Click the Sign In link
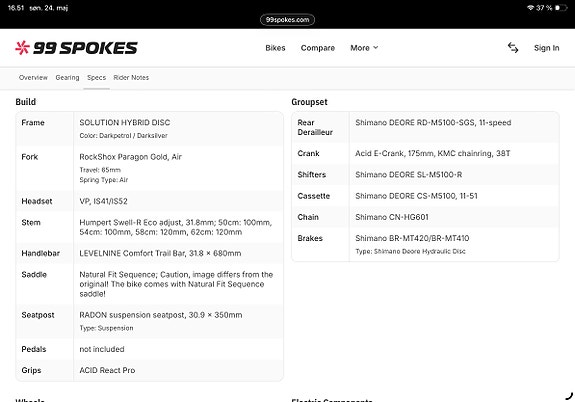Viewport: 575px width, 402px height. (x=546, y=48)
